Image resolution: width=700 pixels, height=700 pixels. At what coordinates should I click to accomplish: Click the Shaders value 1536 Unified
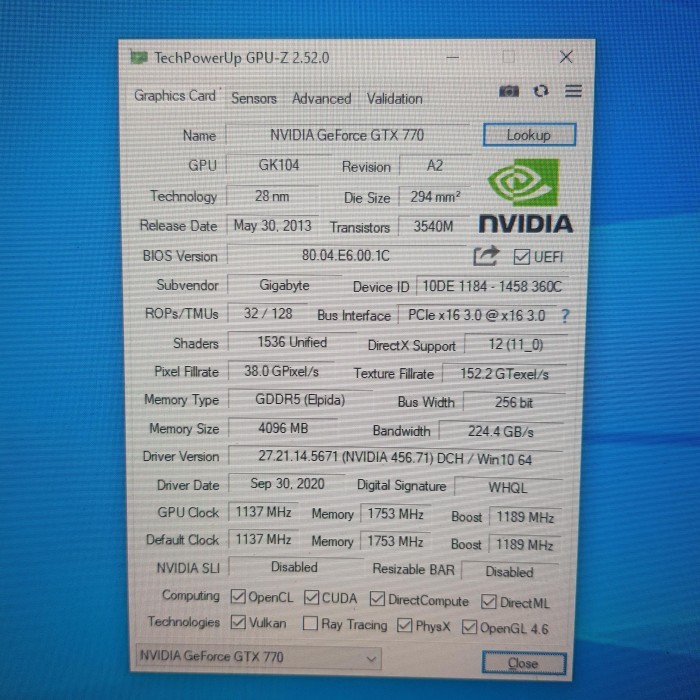(292, 342)
